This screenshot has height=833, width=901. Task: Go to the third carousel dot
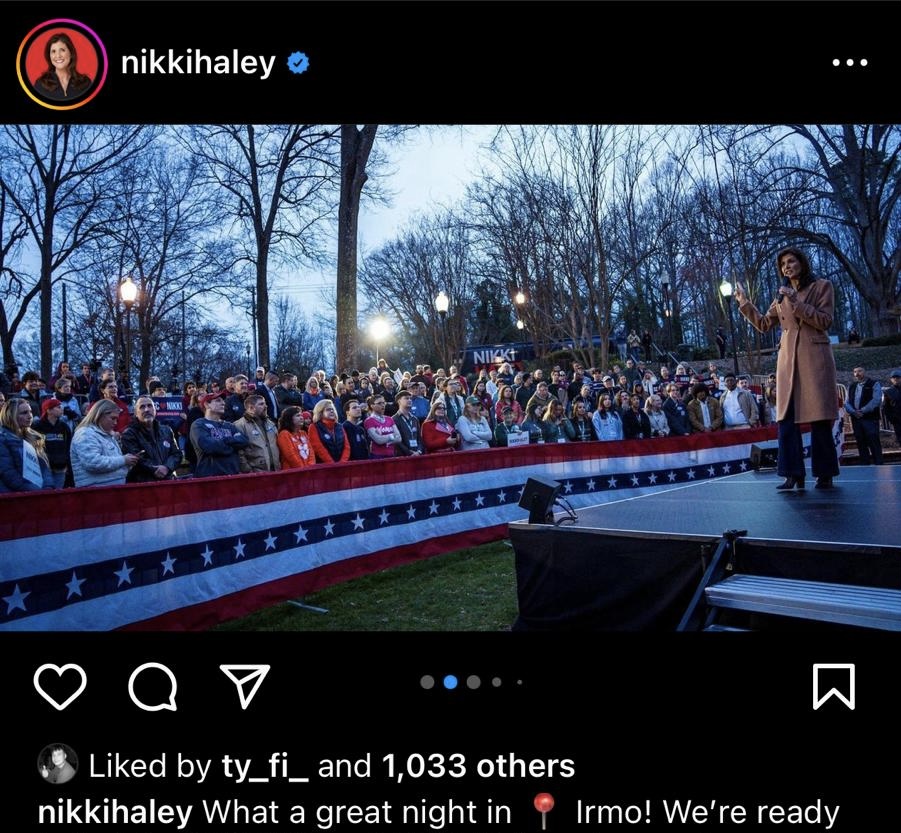pos(473,682)
